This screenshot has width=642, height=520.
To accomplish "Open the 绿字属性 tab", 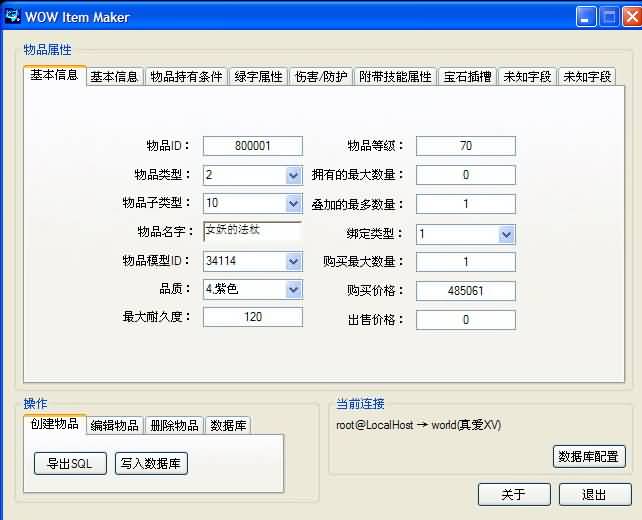I will 258,77.
